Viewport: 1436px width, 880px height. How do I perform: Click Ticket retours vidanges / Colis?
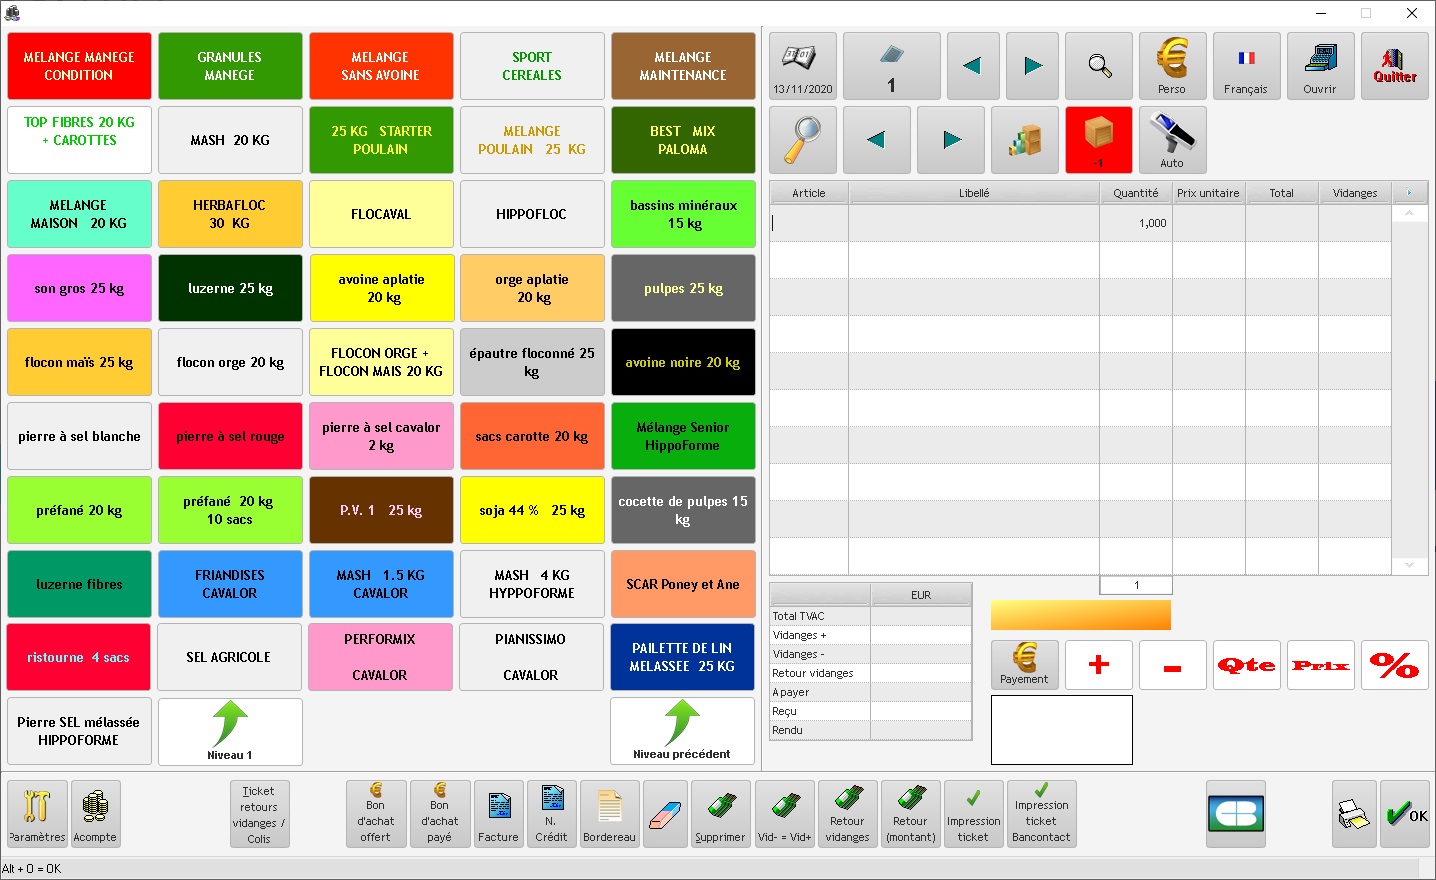point(259,814)
